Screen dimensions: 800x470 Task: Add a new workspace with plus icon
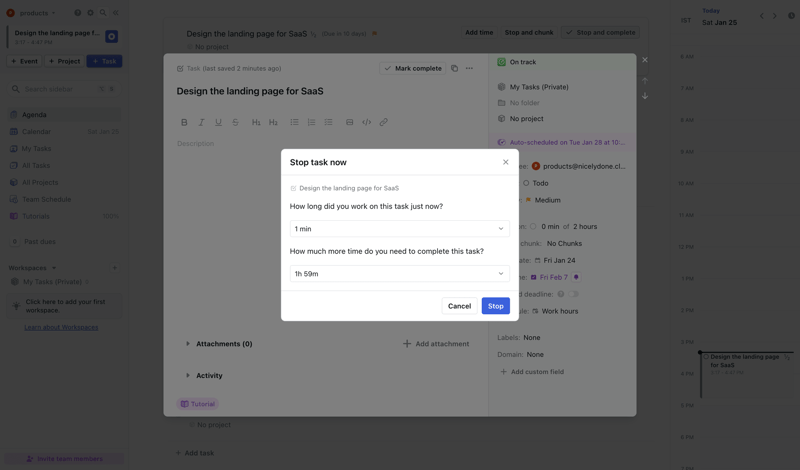(114, 268)
